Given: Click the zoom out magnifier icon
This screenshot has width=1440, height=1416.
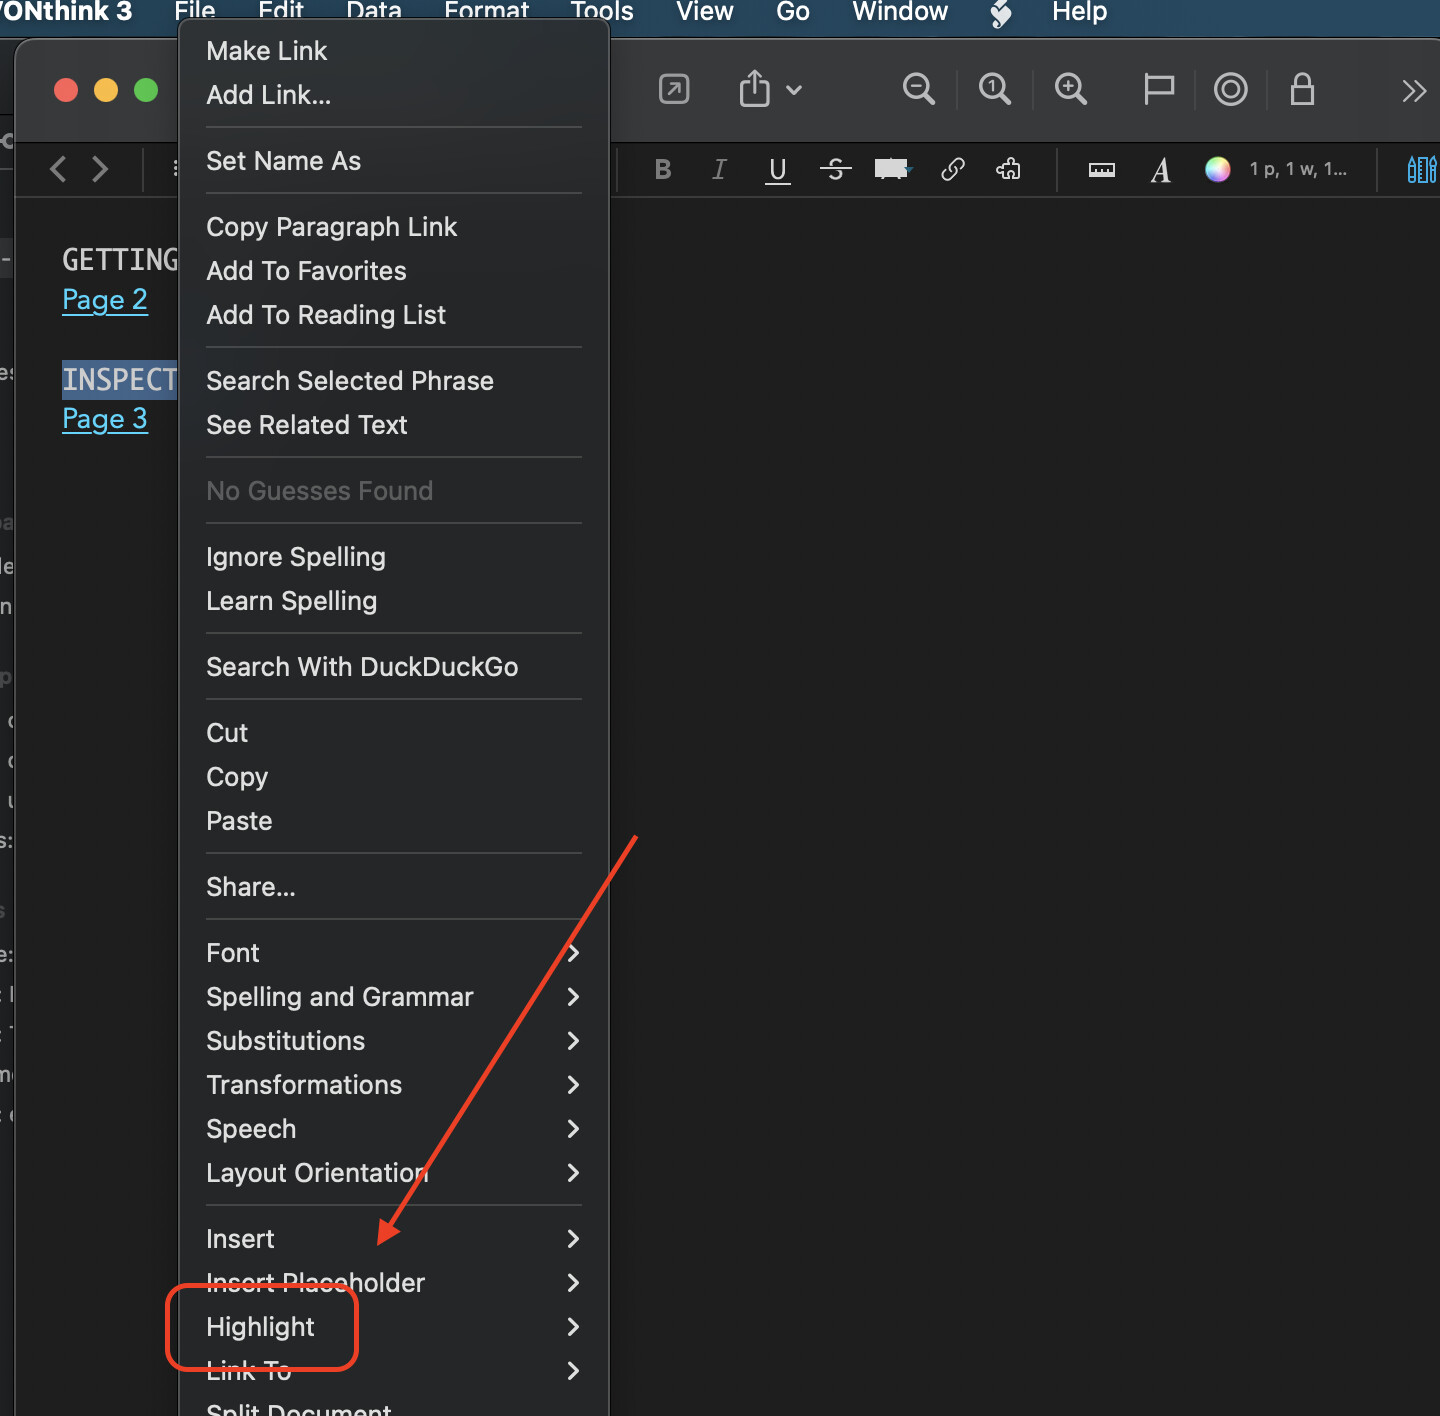Looking at the screenshot, I should coord(918,90).
